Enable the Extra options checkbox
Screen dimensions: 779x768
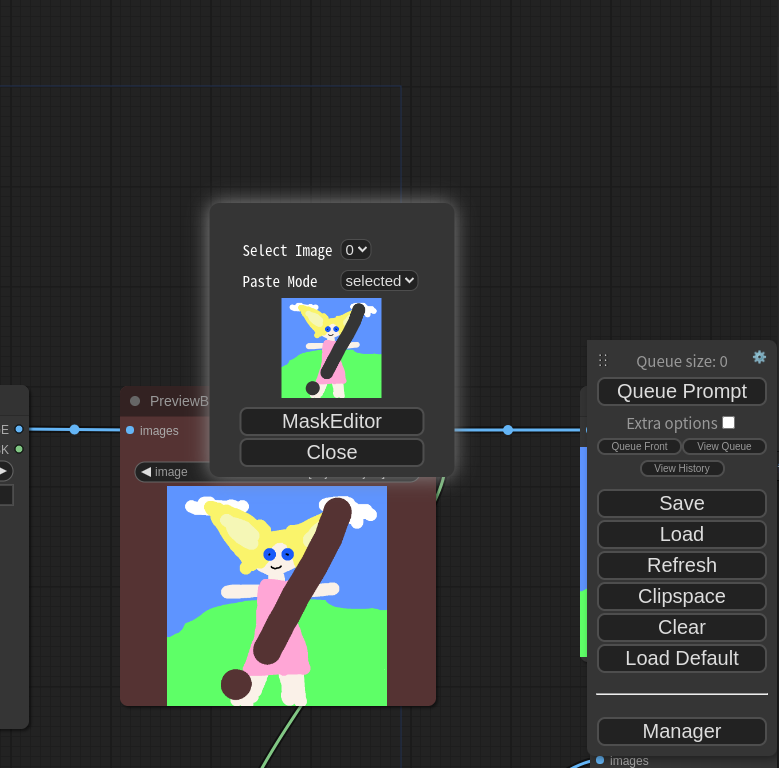[728, 423]
